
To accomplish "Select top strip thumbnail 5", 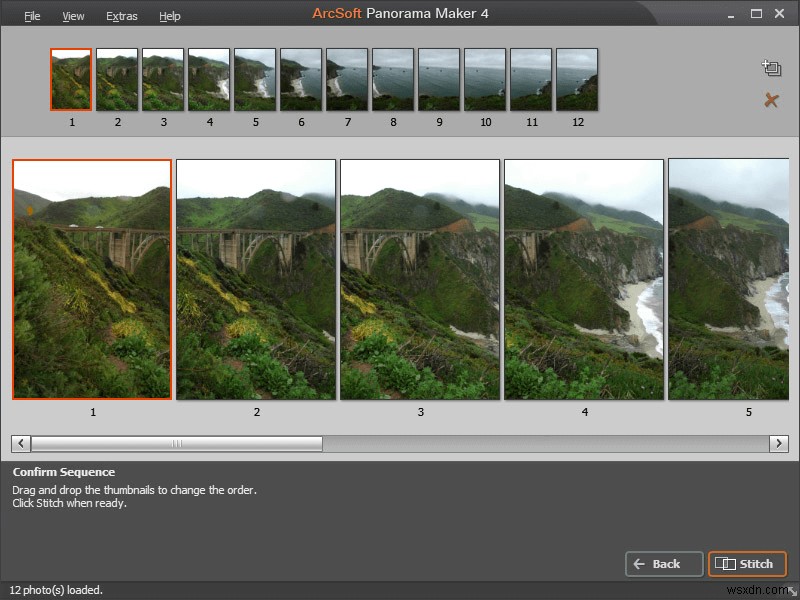I will tap(255, 80).
